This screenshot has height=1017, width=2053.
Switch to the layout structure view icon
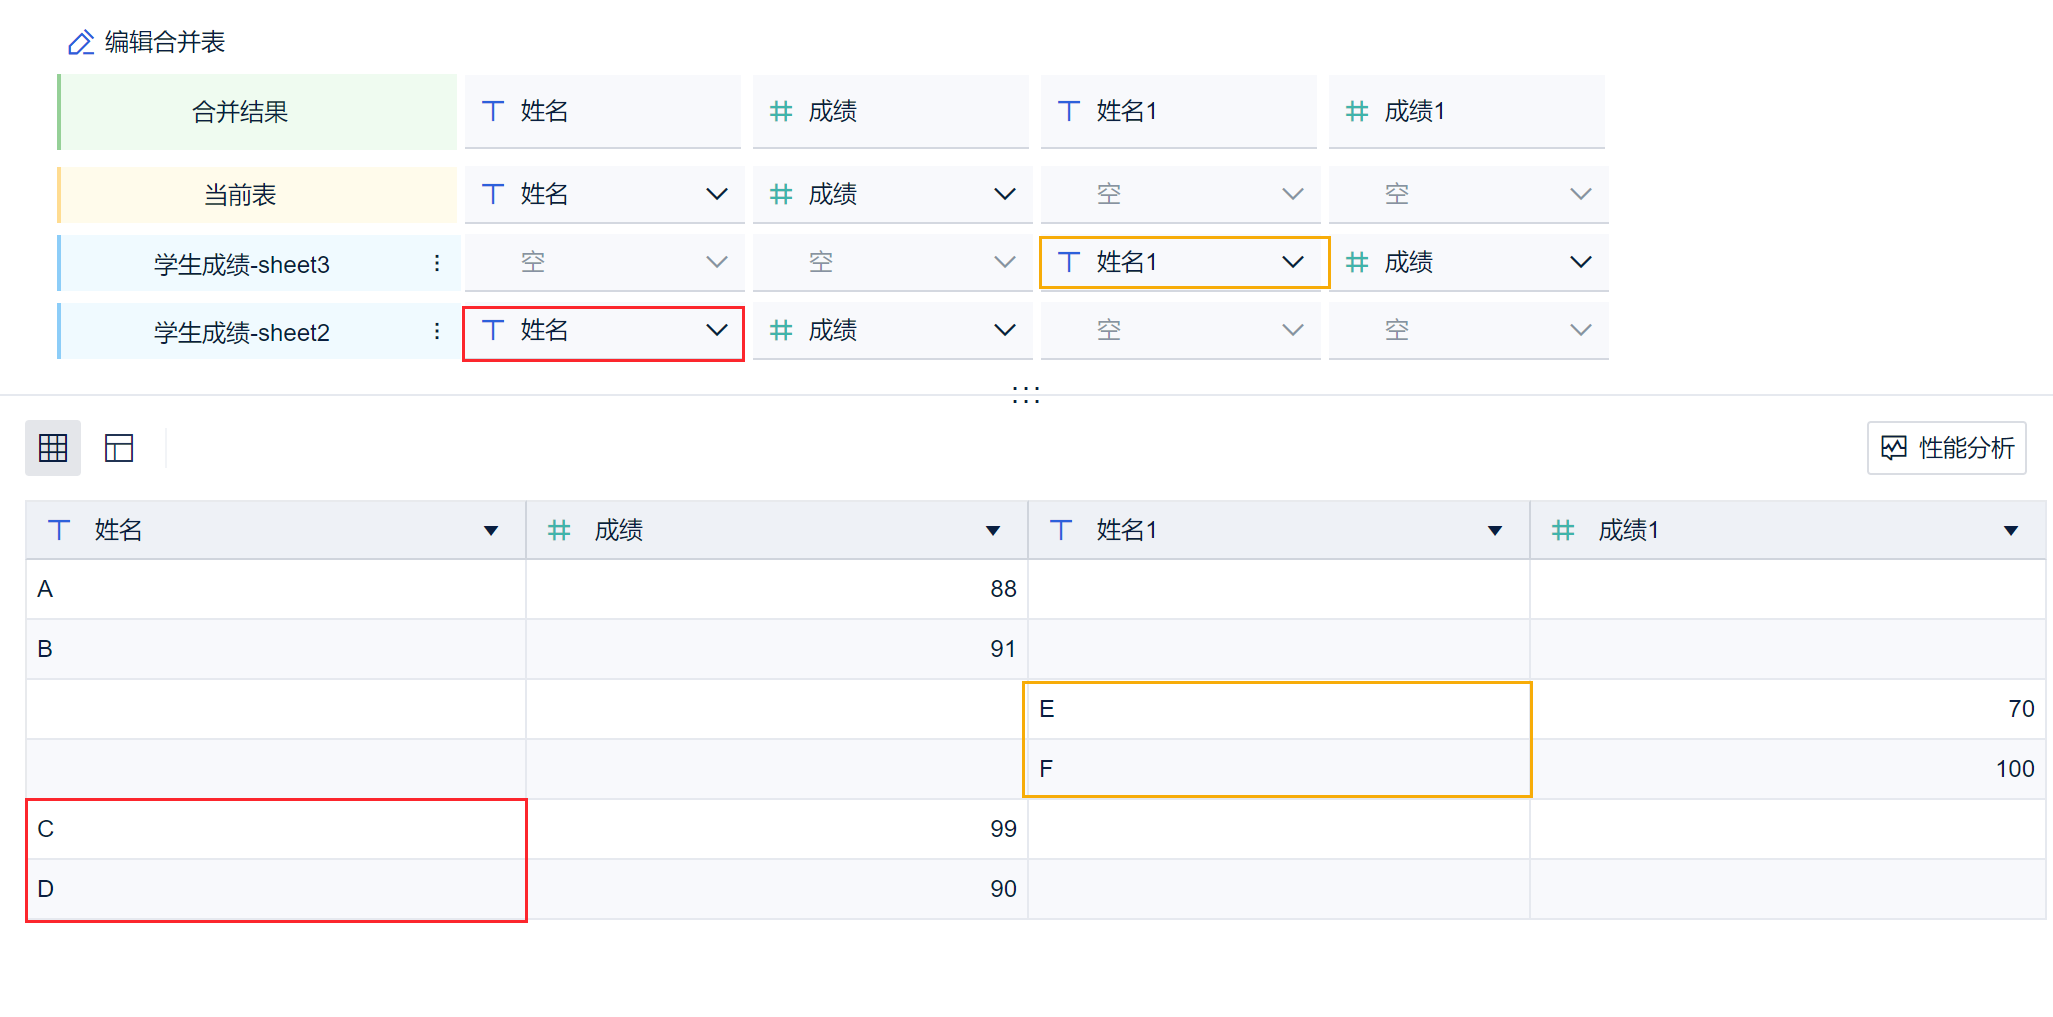pyautogui.click(x=119, y=448)
